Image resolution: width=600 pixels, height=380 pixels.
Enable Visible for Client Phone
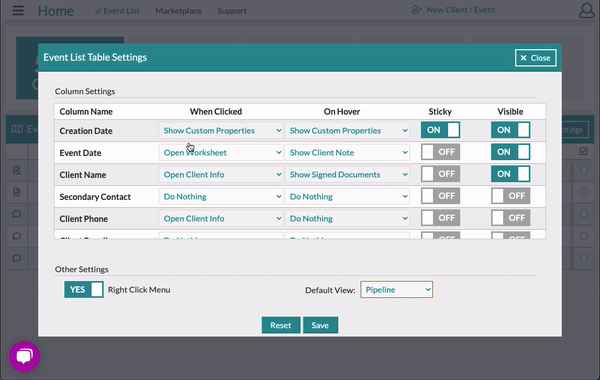510,218
